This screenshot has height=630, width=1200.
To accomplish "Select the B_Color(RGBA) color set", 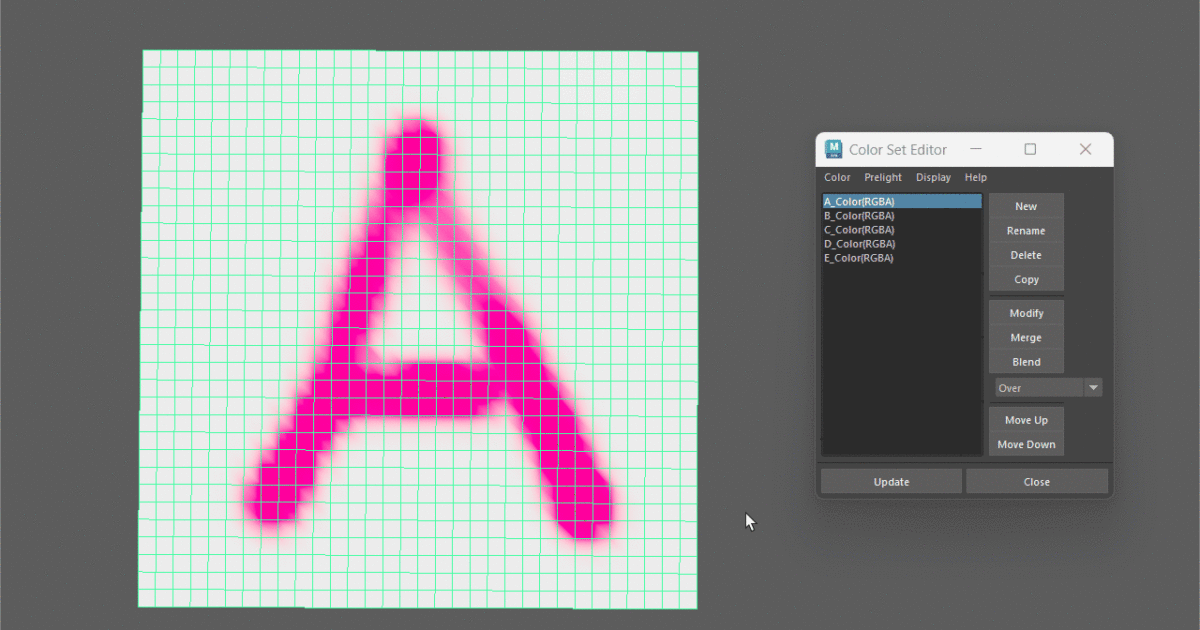I will coord(859,216).
